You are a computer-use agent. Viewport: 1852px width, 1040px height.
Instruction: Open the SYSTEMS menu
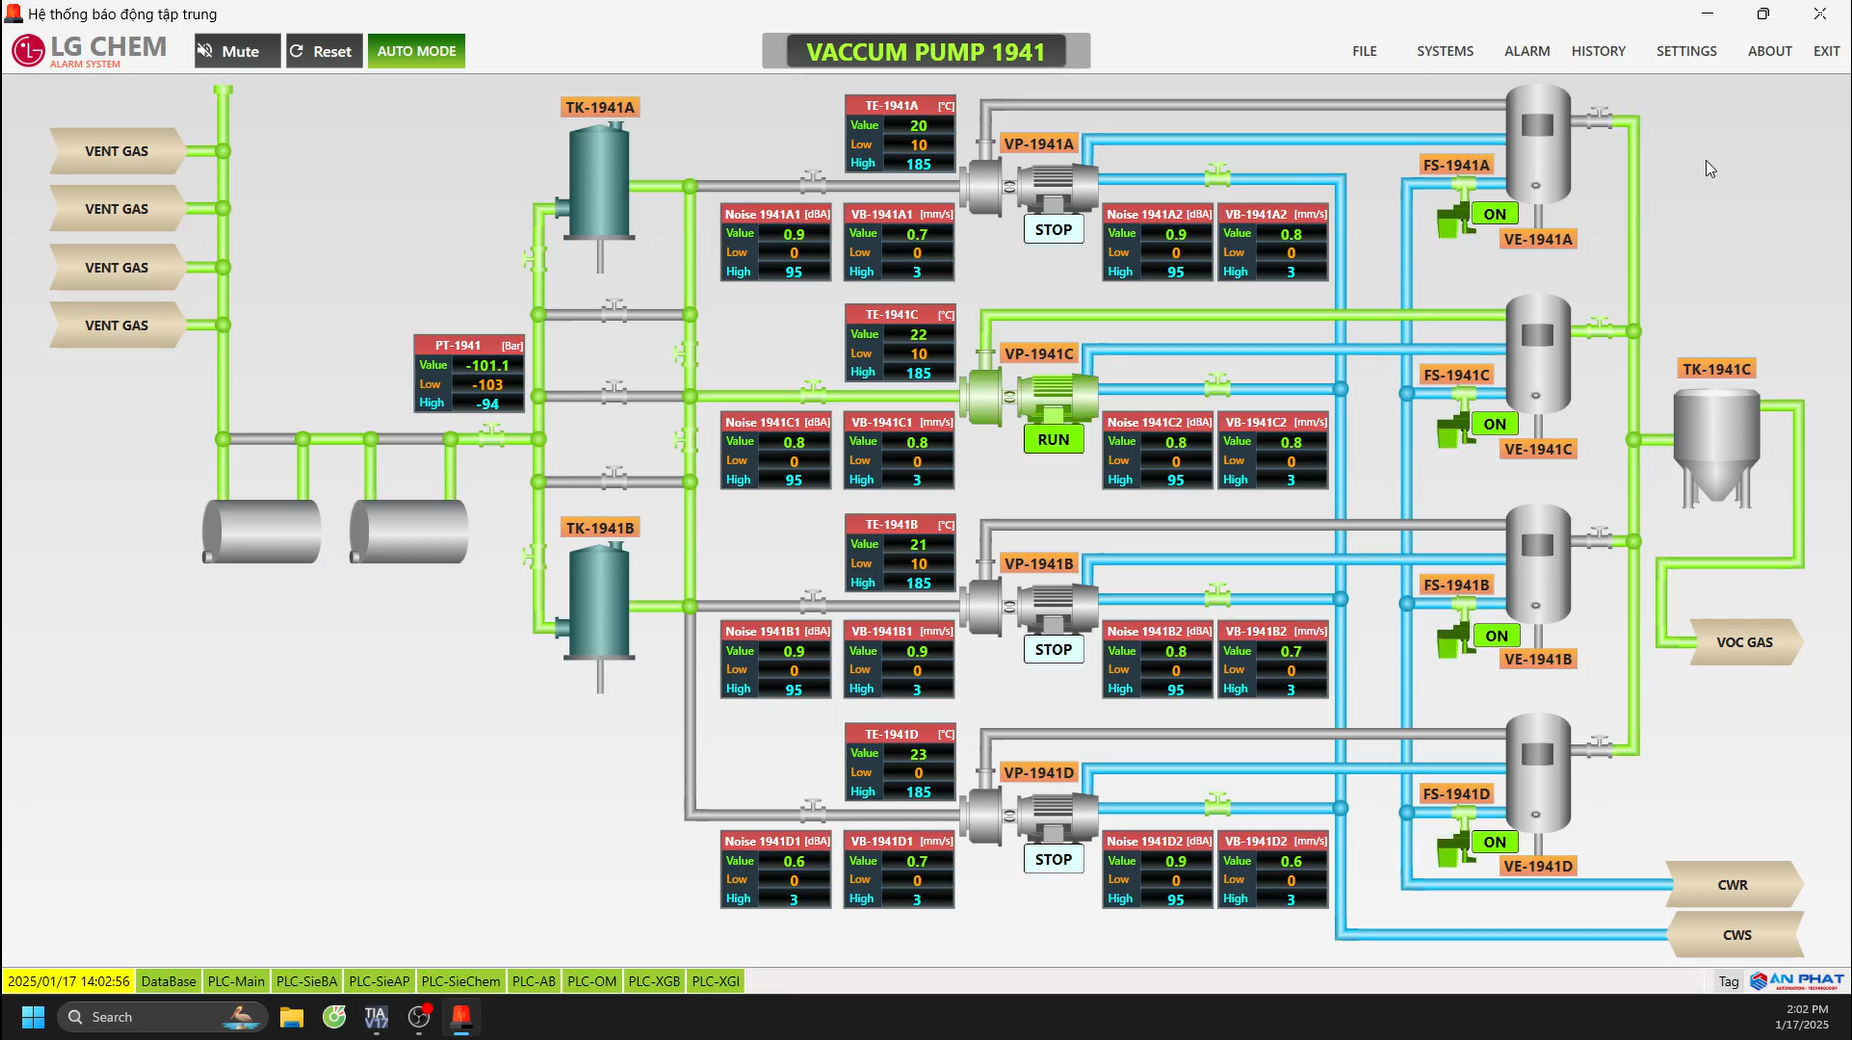click(x=1444, y=51)
